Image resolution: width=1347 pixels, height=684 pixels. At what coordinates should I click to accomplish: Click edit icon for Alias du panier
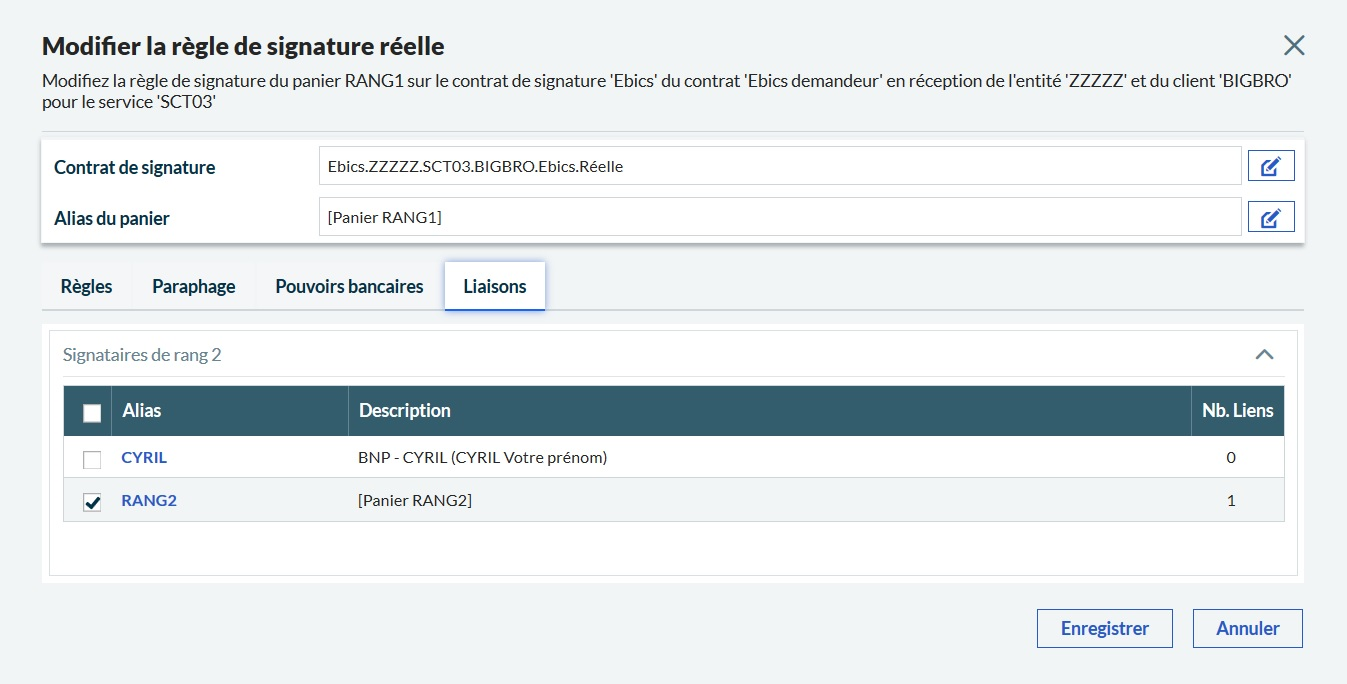(x=1271, y=217)
